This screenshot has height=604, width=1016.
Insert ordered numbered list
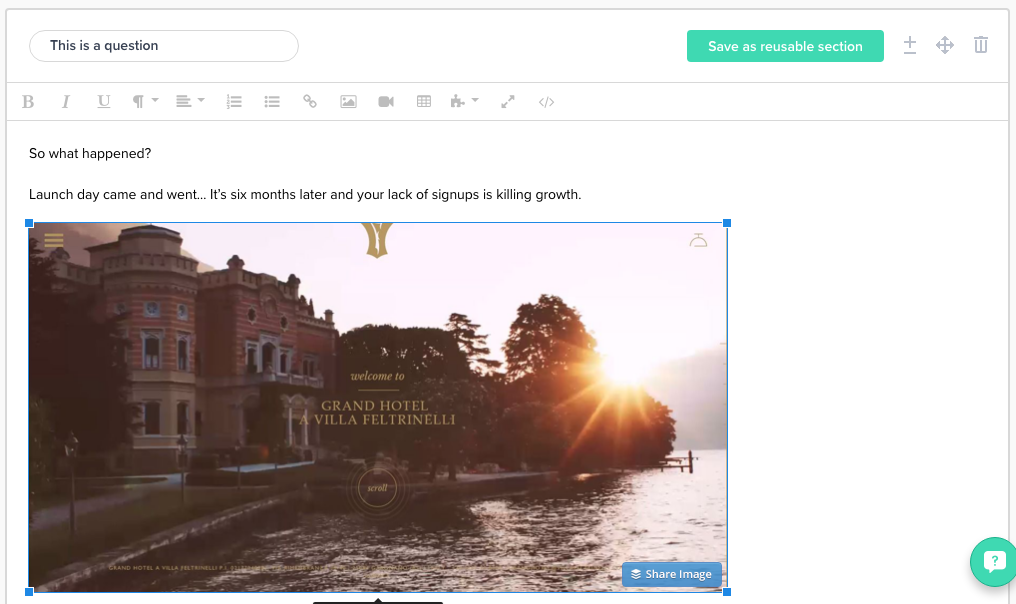(234, 102)
